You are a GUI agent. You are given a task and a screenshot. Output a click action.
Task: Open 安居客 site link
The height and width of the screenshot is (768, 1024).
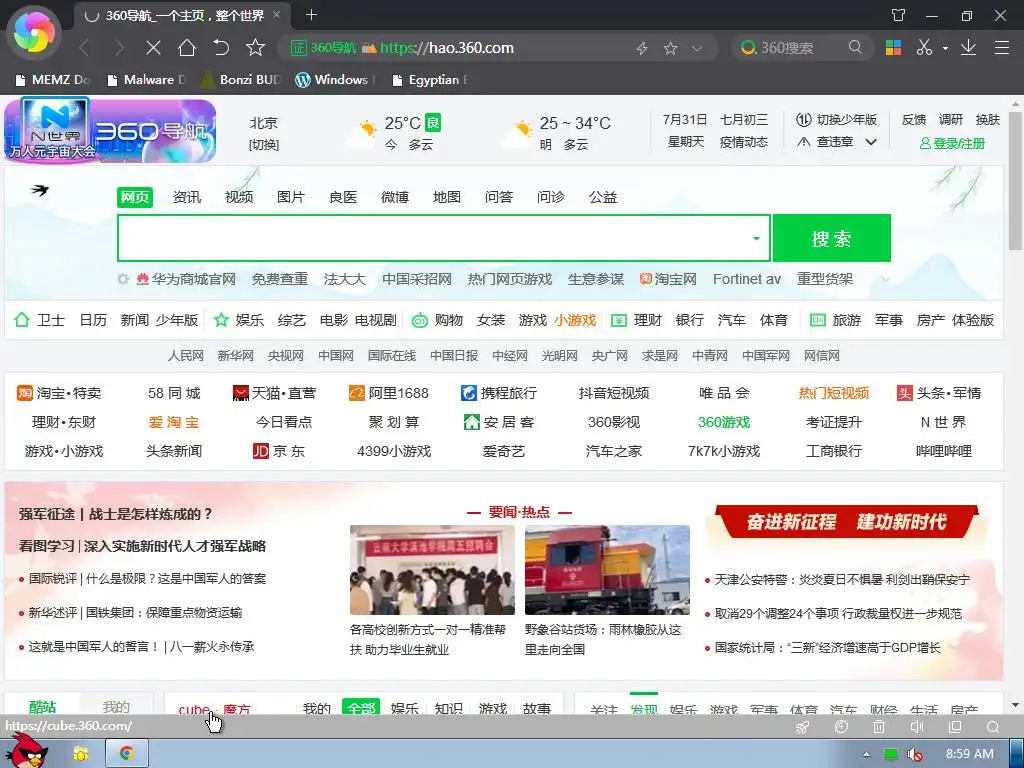coord(499,423)
